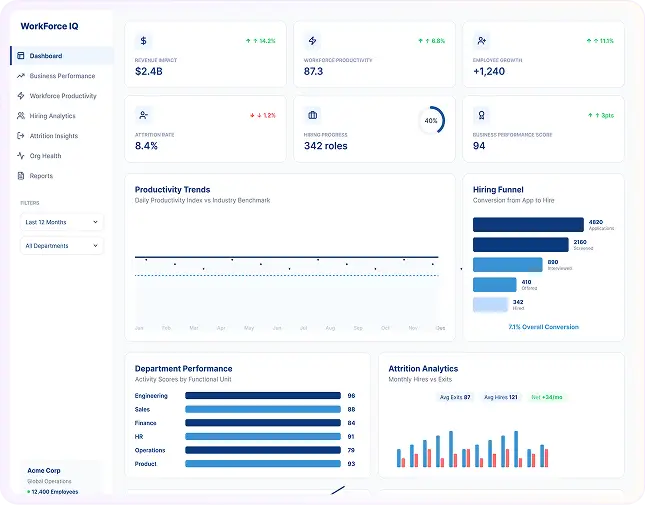
Task: Click the Avg Hires 121 chip
Action: (x=501, y=397)
